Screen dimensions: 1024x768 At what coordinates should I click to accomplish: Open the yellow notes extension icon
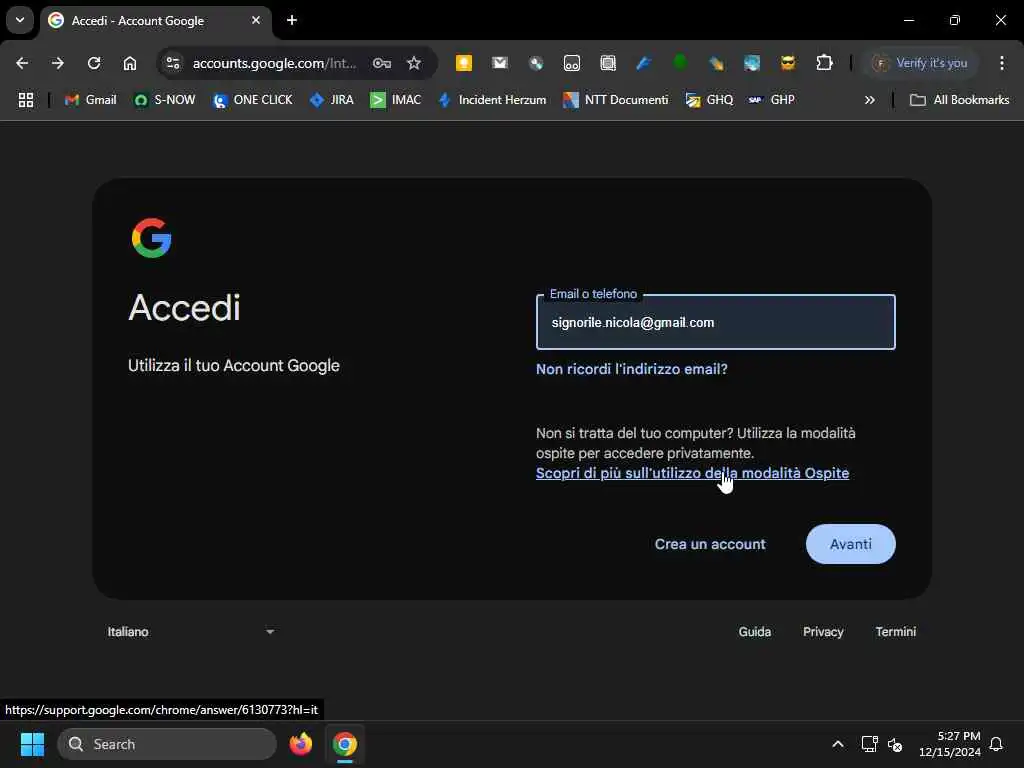(x=464, y=63)
